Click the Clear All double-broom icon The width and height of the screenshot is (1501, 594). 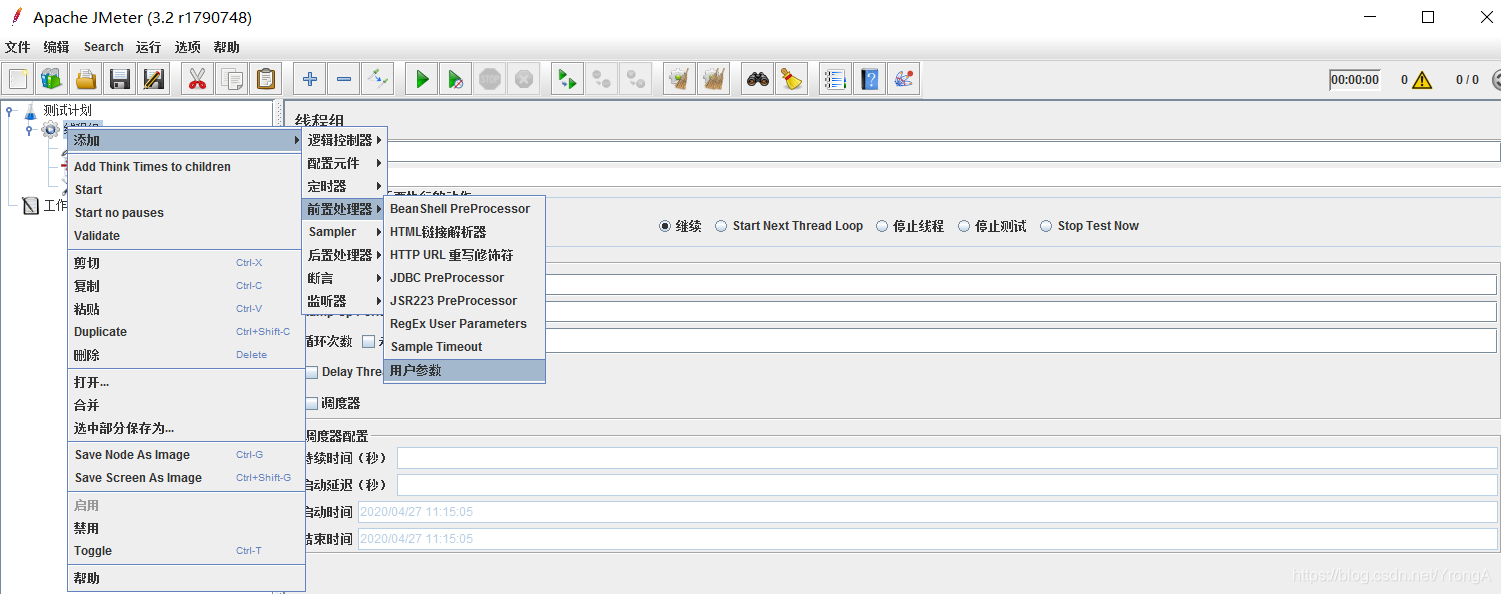click(713, 78)
